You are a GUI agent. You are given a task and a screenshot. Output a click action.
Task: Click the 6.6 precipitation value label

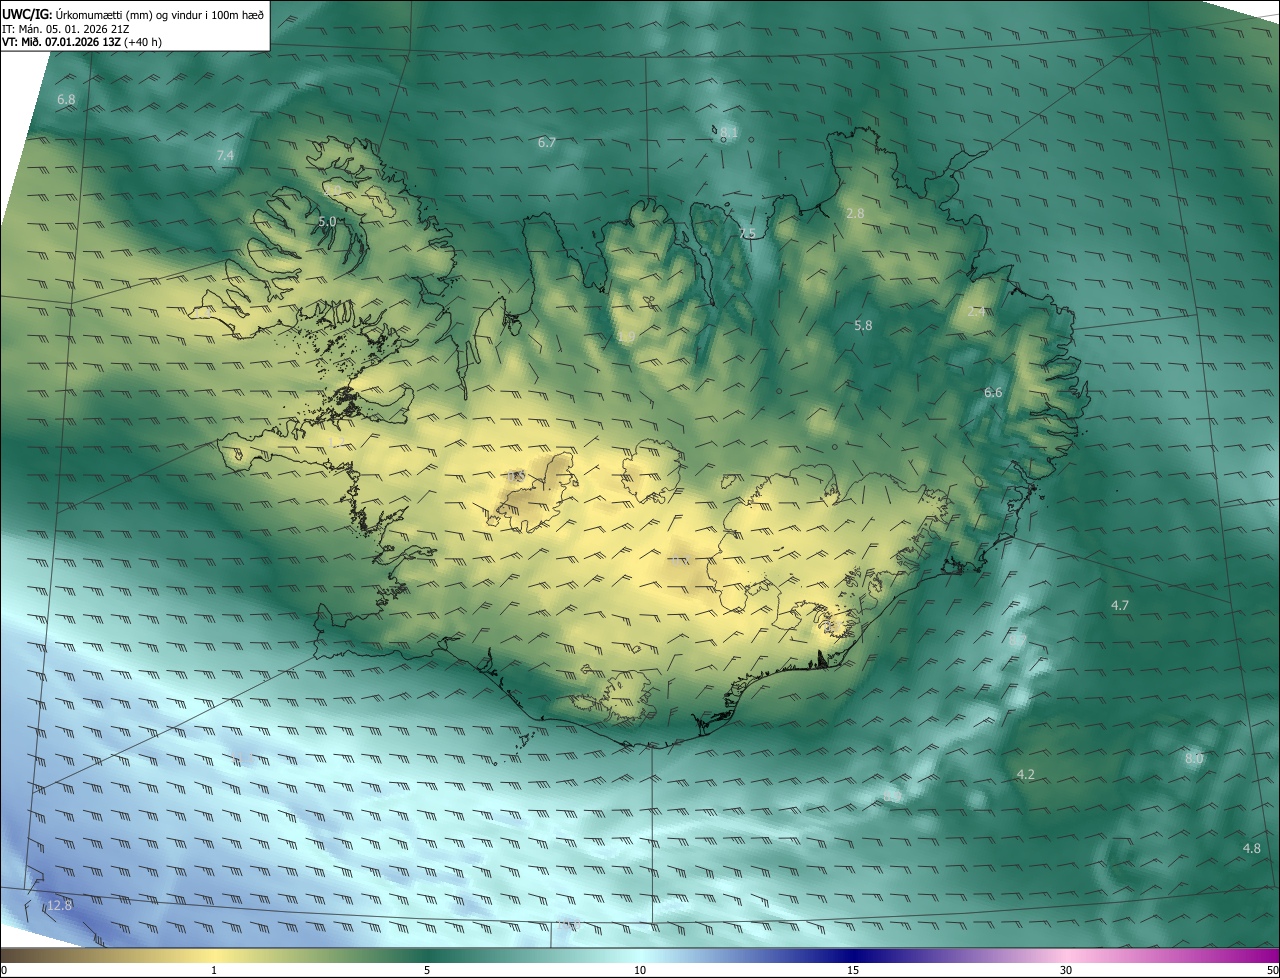coord(993,393)
